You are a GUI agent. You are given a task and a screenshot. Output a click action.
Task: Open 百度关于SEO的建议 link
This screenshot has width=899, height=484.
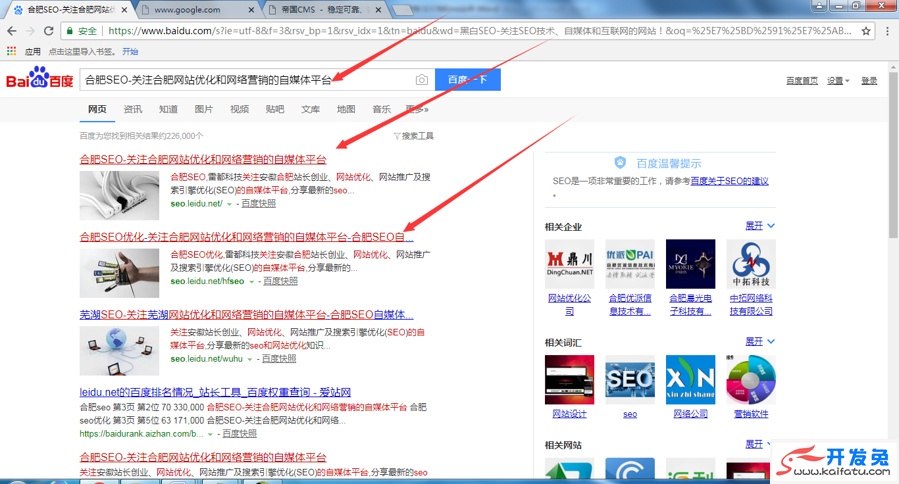click(729, 181)
